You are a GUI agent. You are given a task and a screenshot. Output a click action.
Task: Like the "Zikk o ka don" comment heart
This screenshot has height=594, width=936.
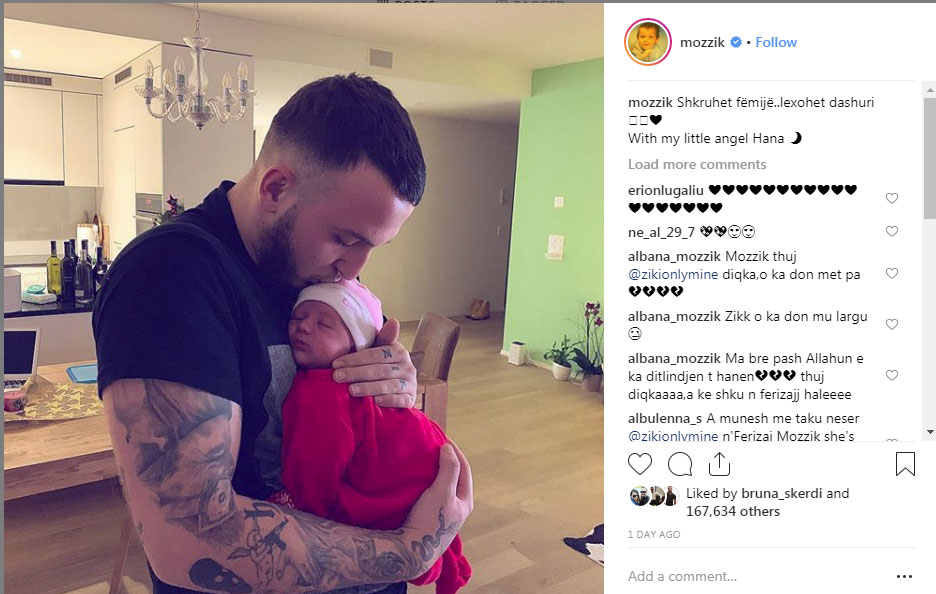892,324
